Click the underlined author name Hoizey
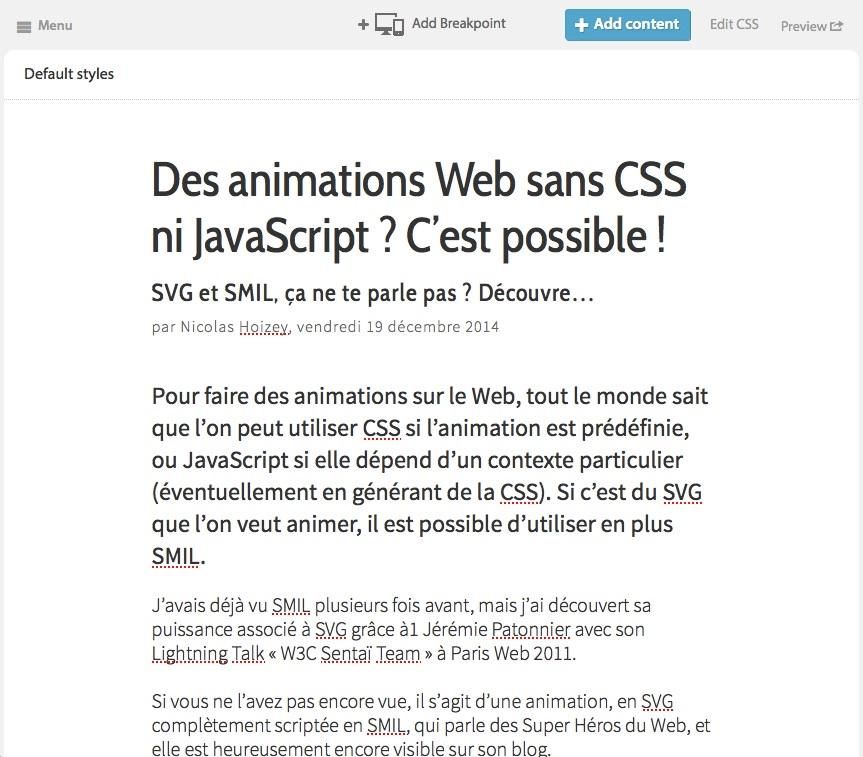863x757 pixels. (264, 327)
